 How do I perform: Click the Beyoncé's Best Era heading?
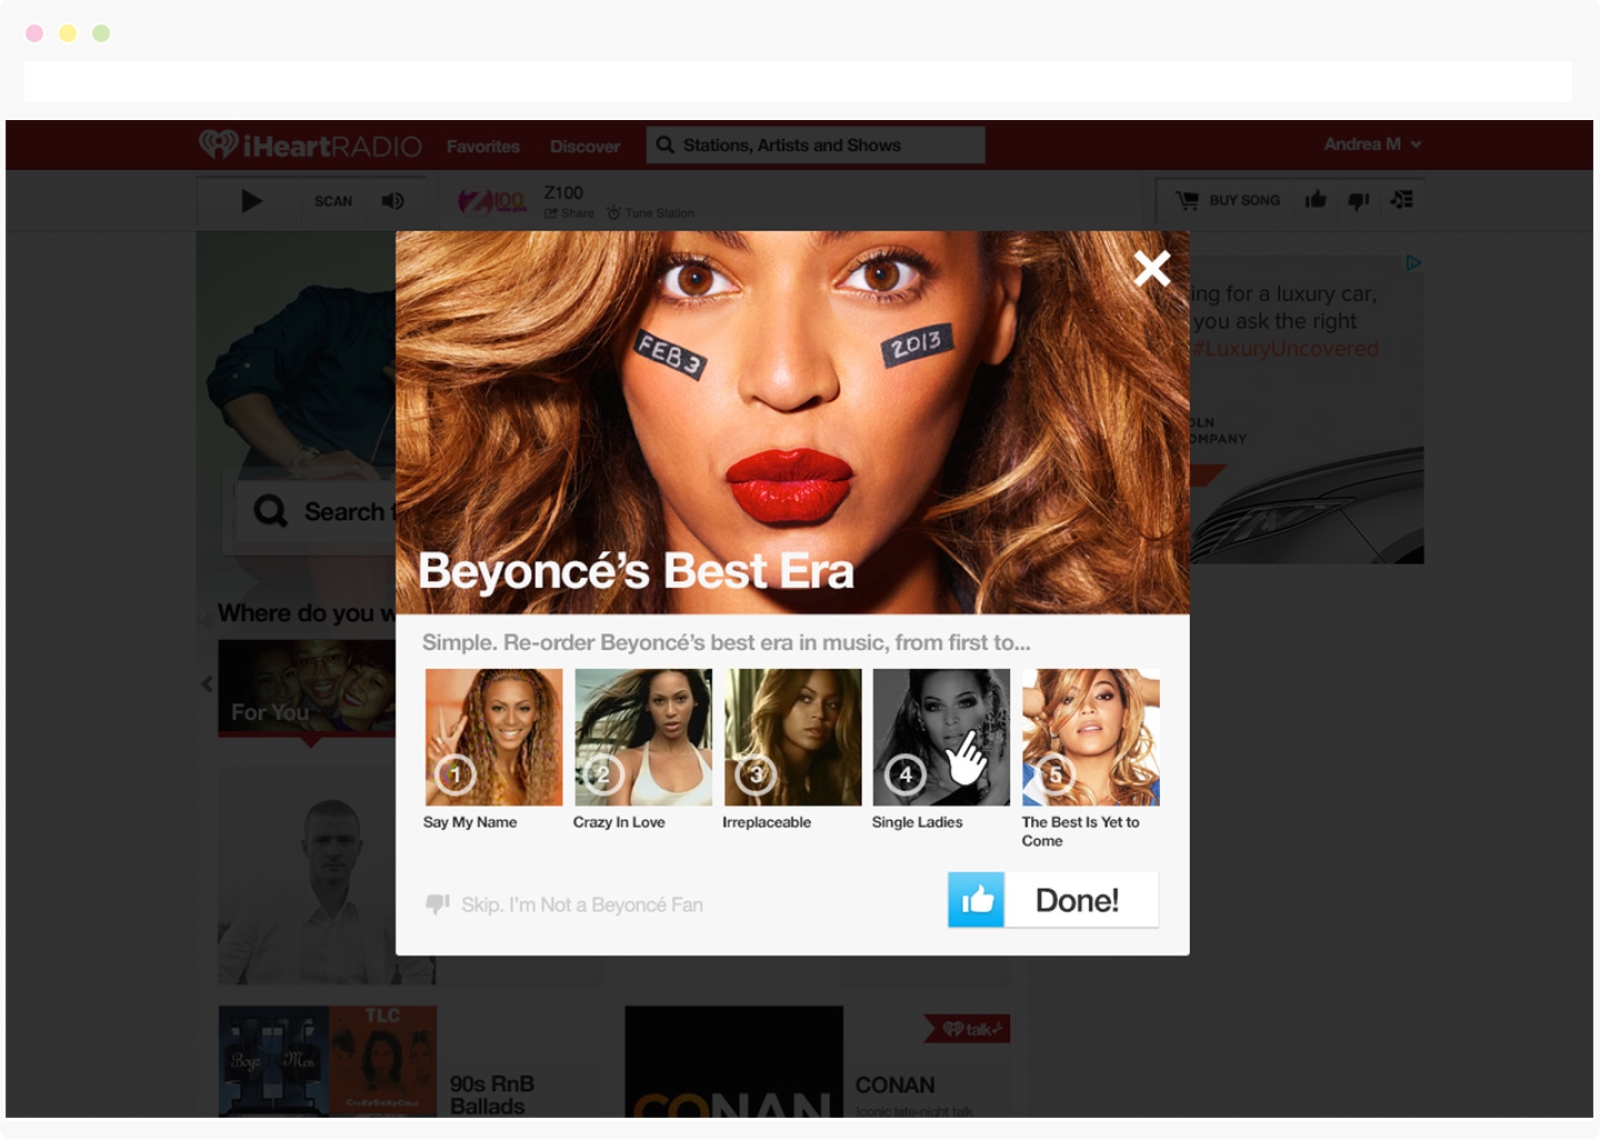pyautogui.click(x=636, y=571)
